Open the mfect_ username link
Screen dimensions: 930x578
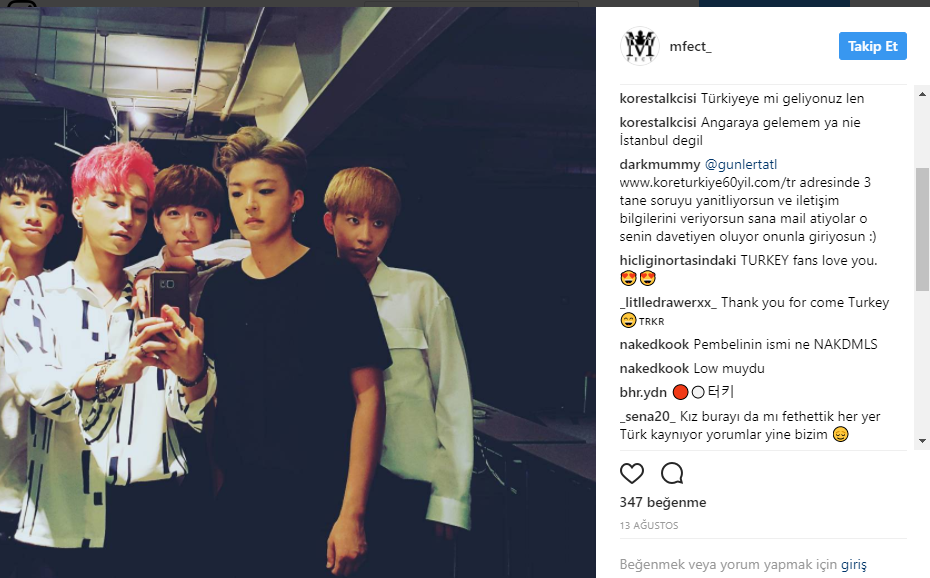click(x=690, y=46)
